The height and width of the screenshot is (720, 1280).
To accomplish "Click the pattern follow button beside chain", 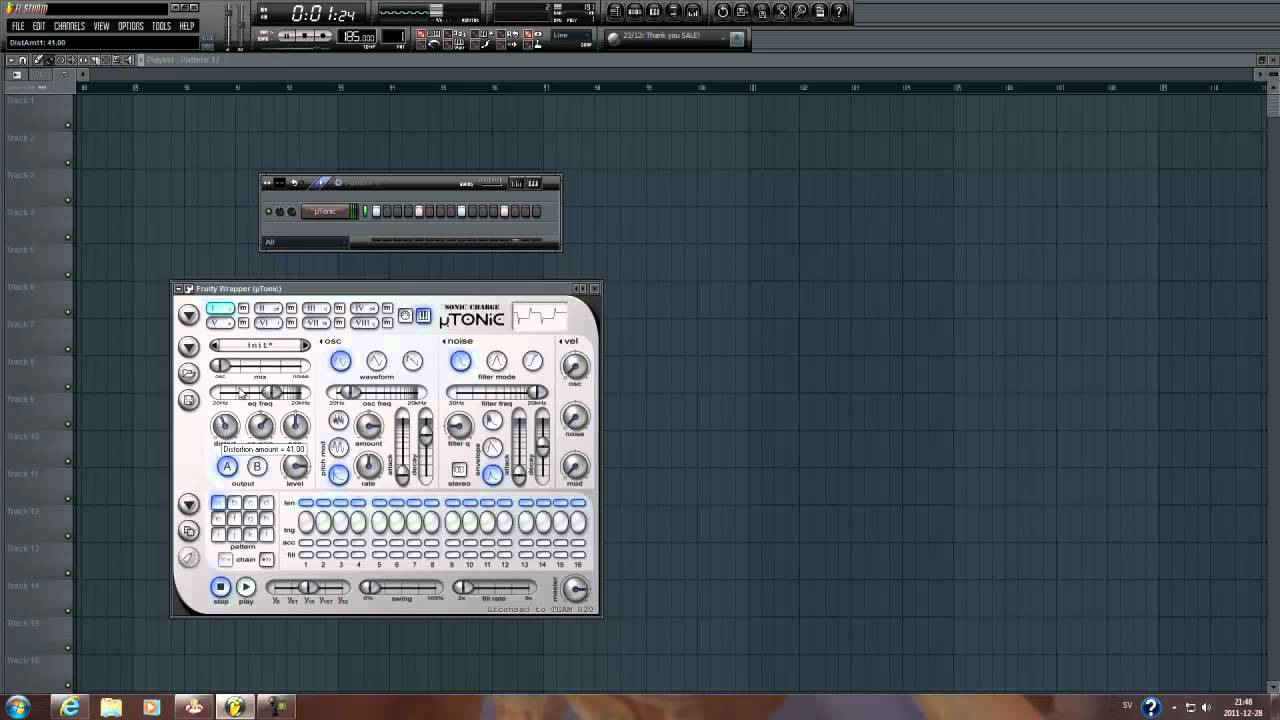I will pyautogui.click(x=266, y=559).
